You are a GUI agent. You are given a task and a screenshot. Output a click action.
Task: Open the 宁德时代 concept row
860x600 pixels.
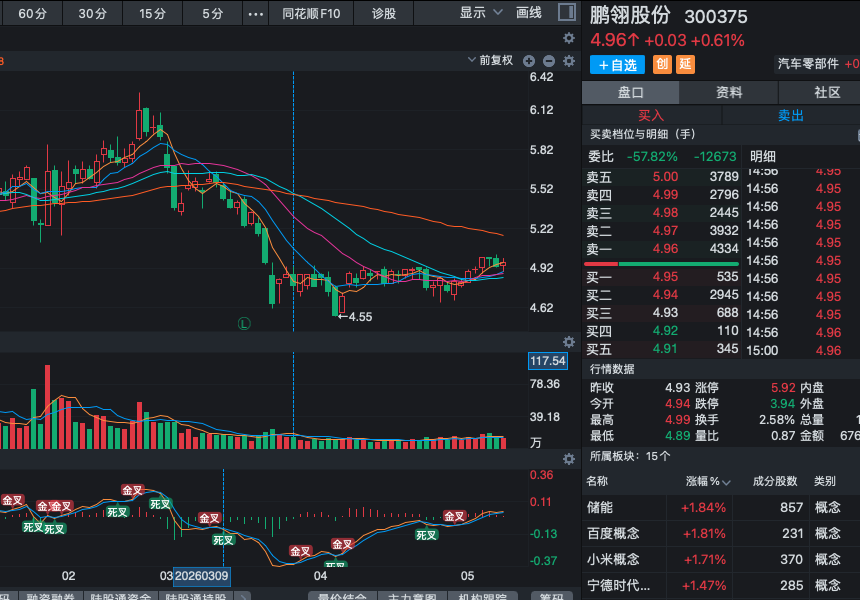pyautogui.click(x=721, y=586)
